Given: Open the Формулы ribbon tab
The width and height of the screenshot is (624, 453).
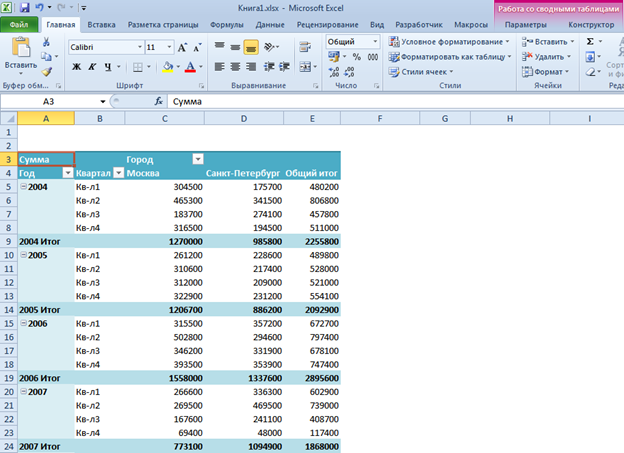Looking at the screenshot, I should 227,23.
